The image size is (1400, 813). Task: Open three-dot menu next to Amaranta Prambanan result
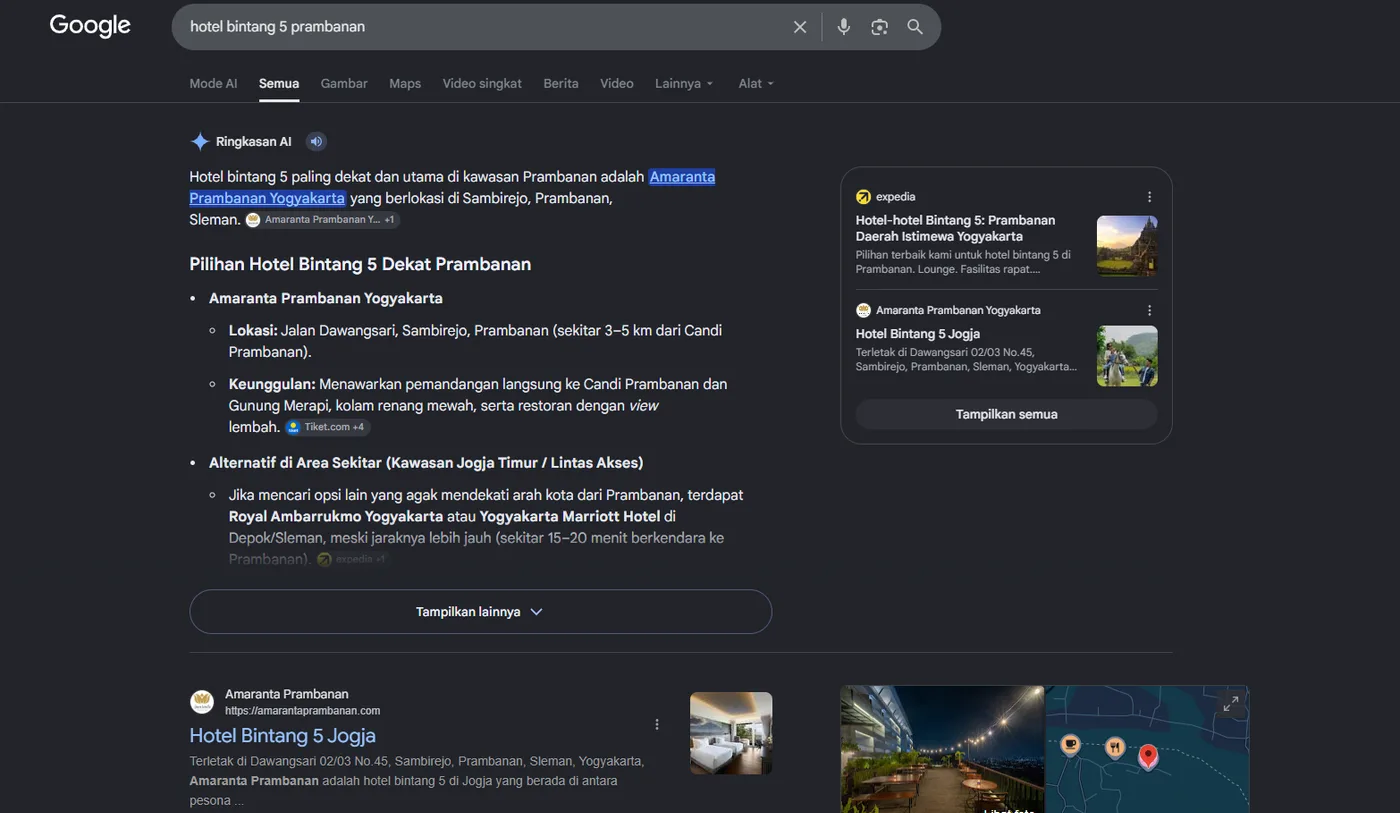point(657,724)
